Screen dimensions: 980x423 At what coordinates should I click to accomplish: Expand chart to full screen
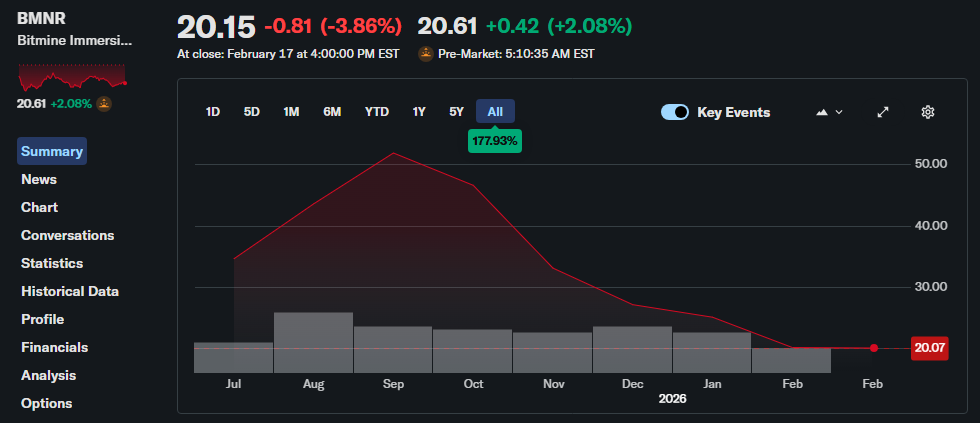(x=883, y=112)
